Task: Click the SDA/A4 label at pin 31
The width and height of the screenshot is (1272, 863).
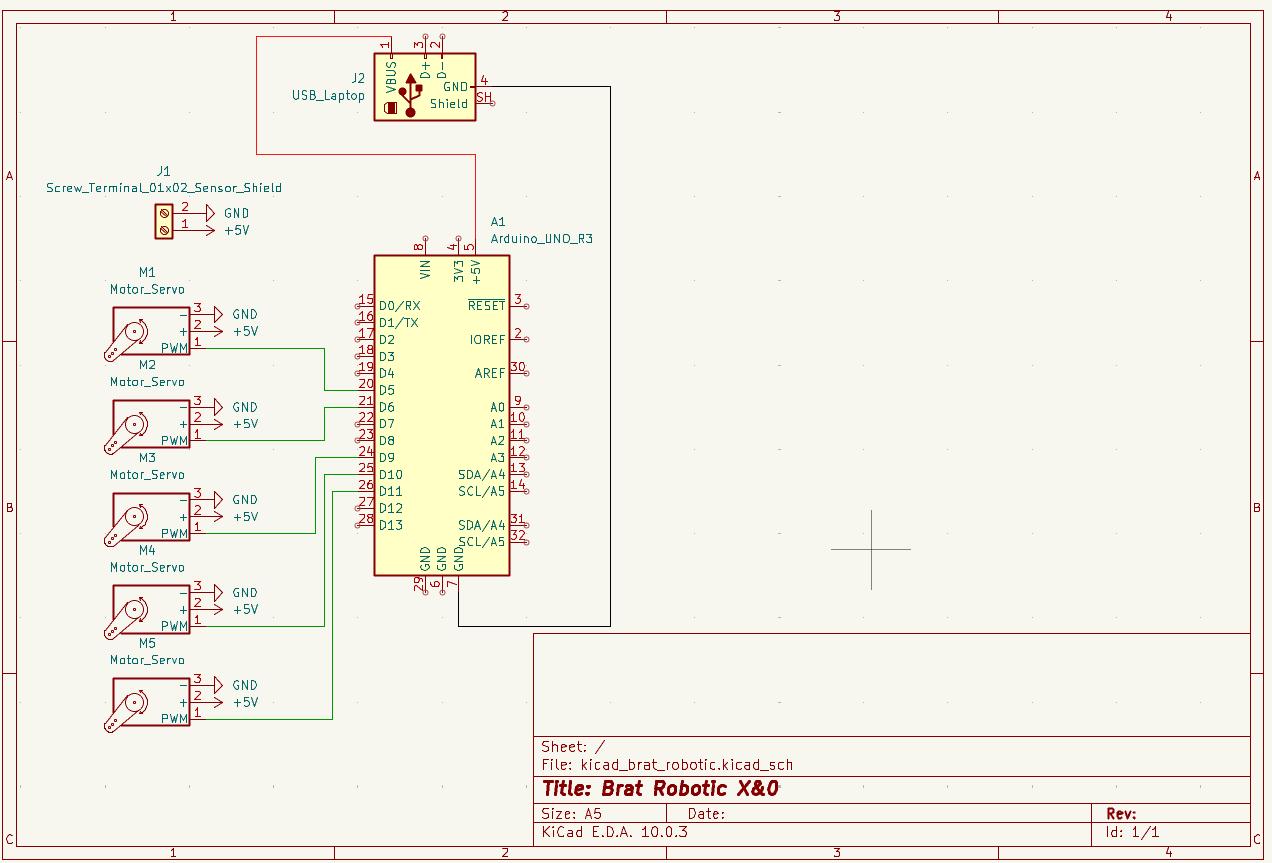Action: point(482,525)
